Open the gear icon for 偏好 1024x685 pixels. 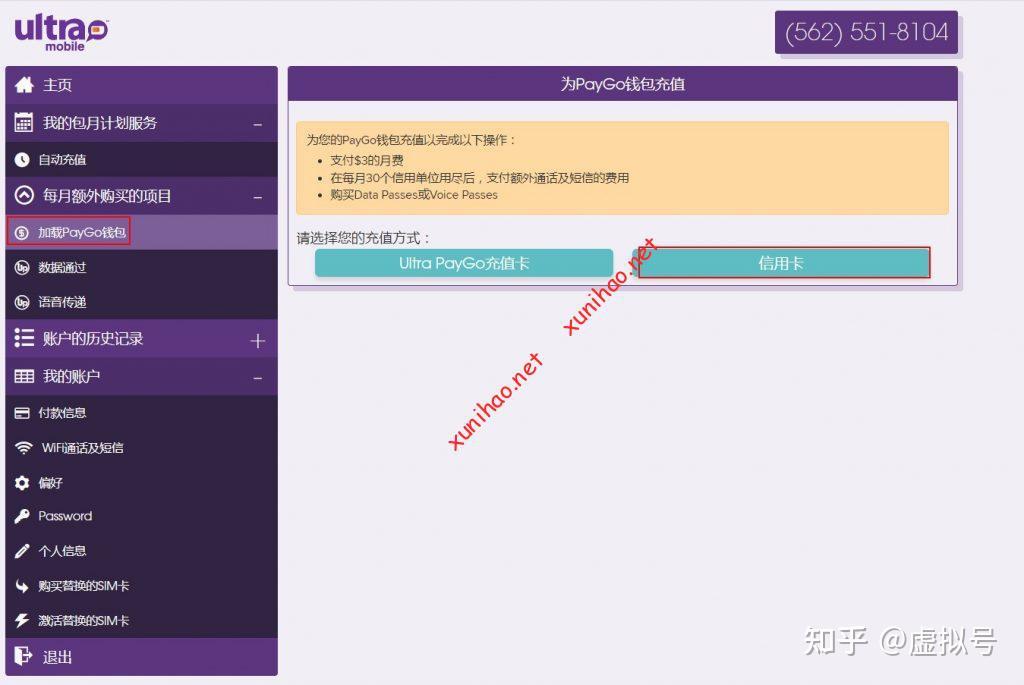click(x=22, y=483)
